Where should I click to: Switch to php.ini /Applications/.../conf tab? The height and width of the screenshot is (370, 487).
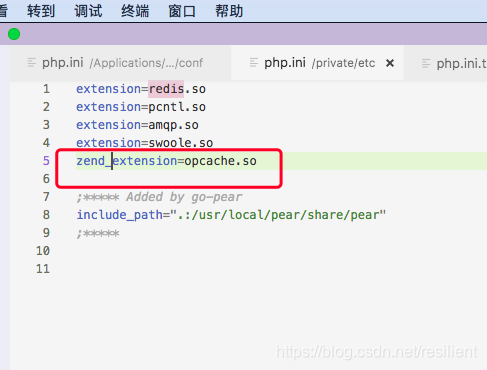point(120,63)
